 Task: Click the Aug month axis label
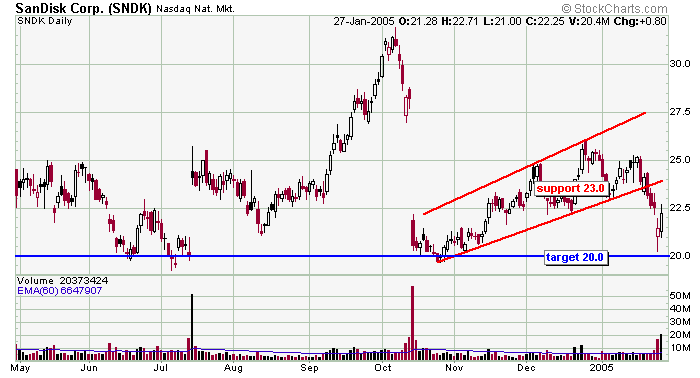tap(233, 368)
